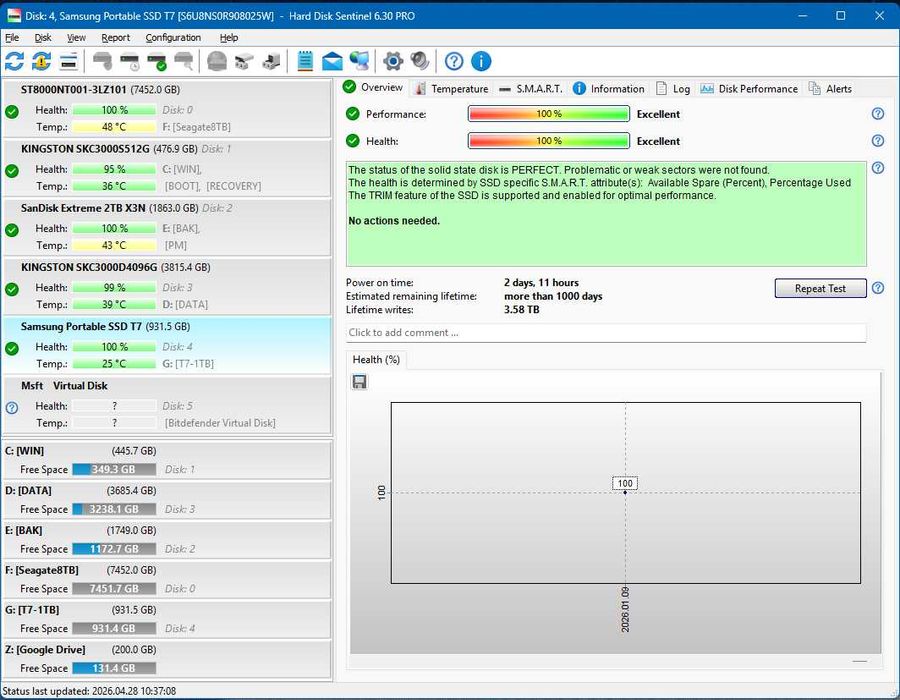Viewport: 900px width, 700px height.
Task: Click the refresh with warning toolbar icon
Action: pyautogui.click(x=41, y=61)
